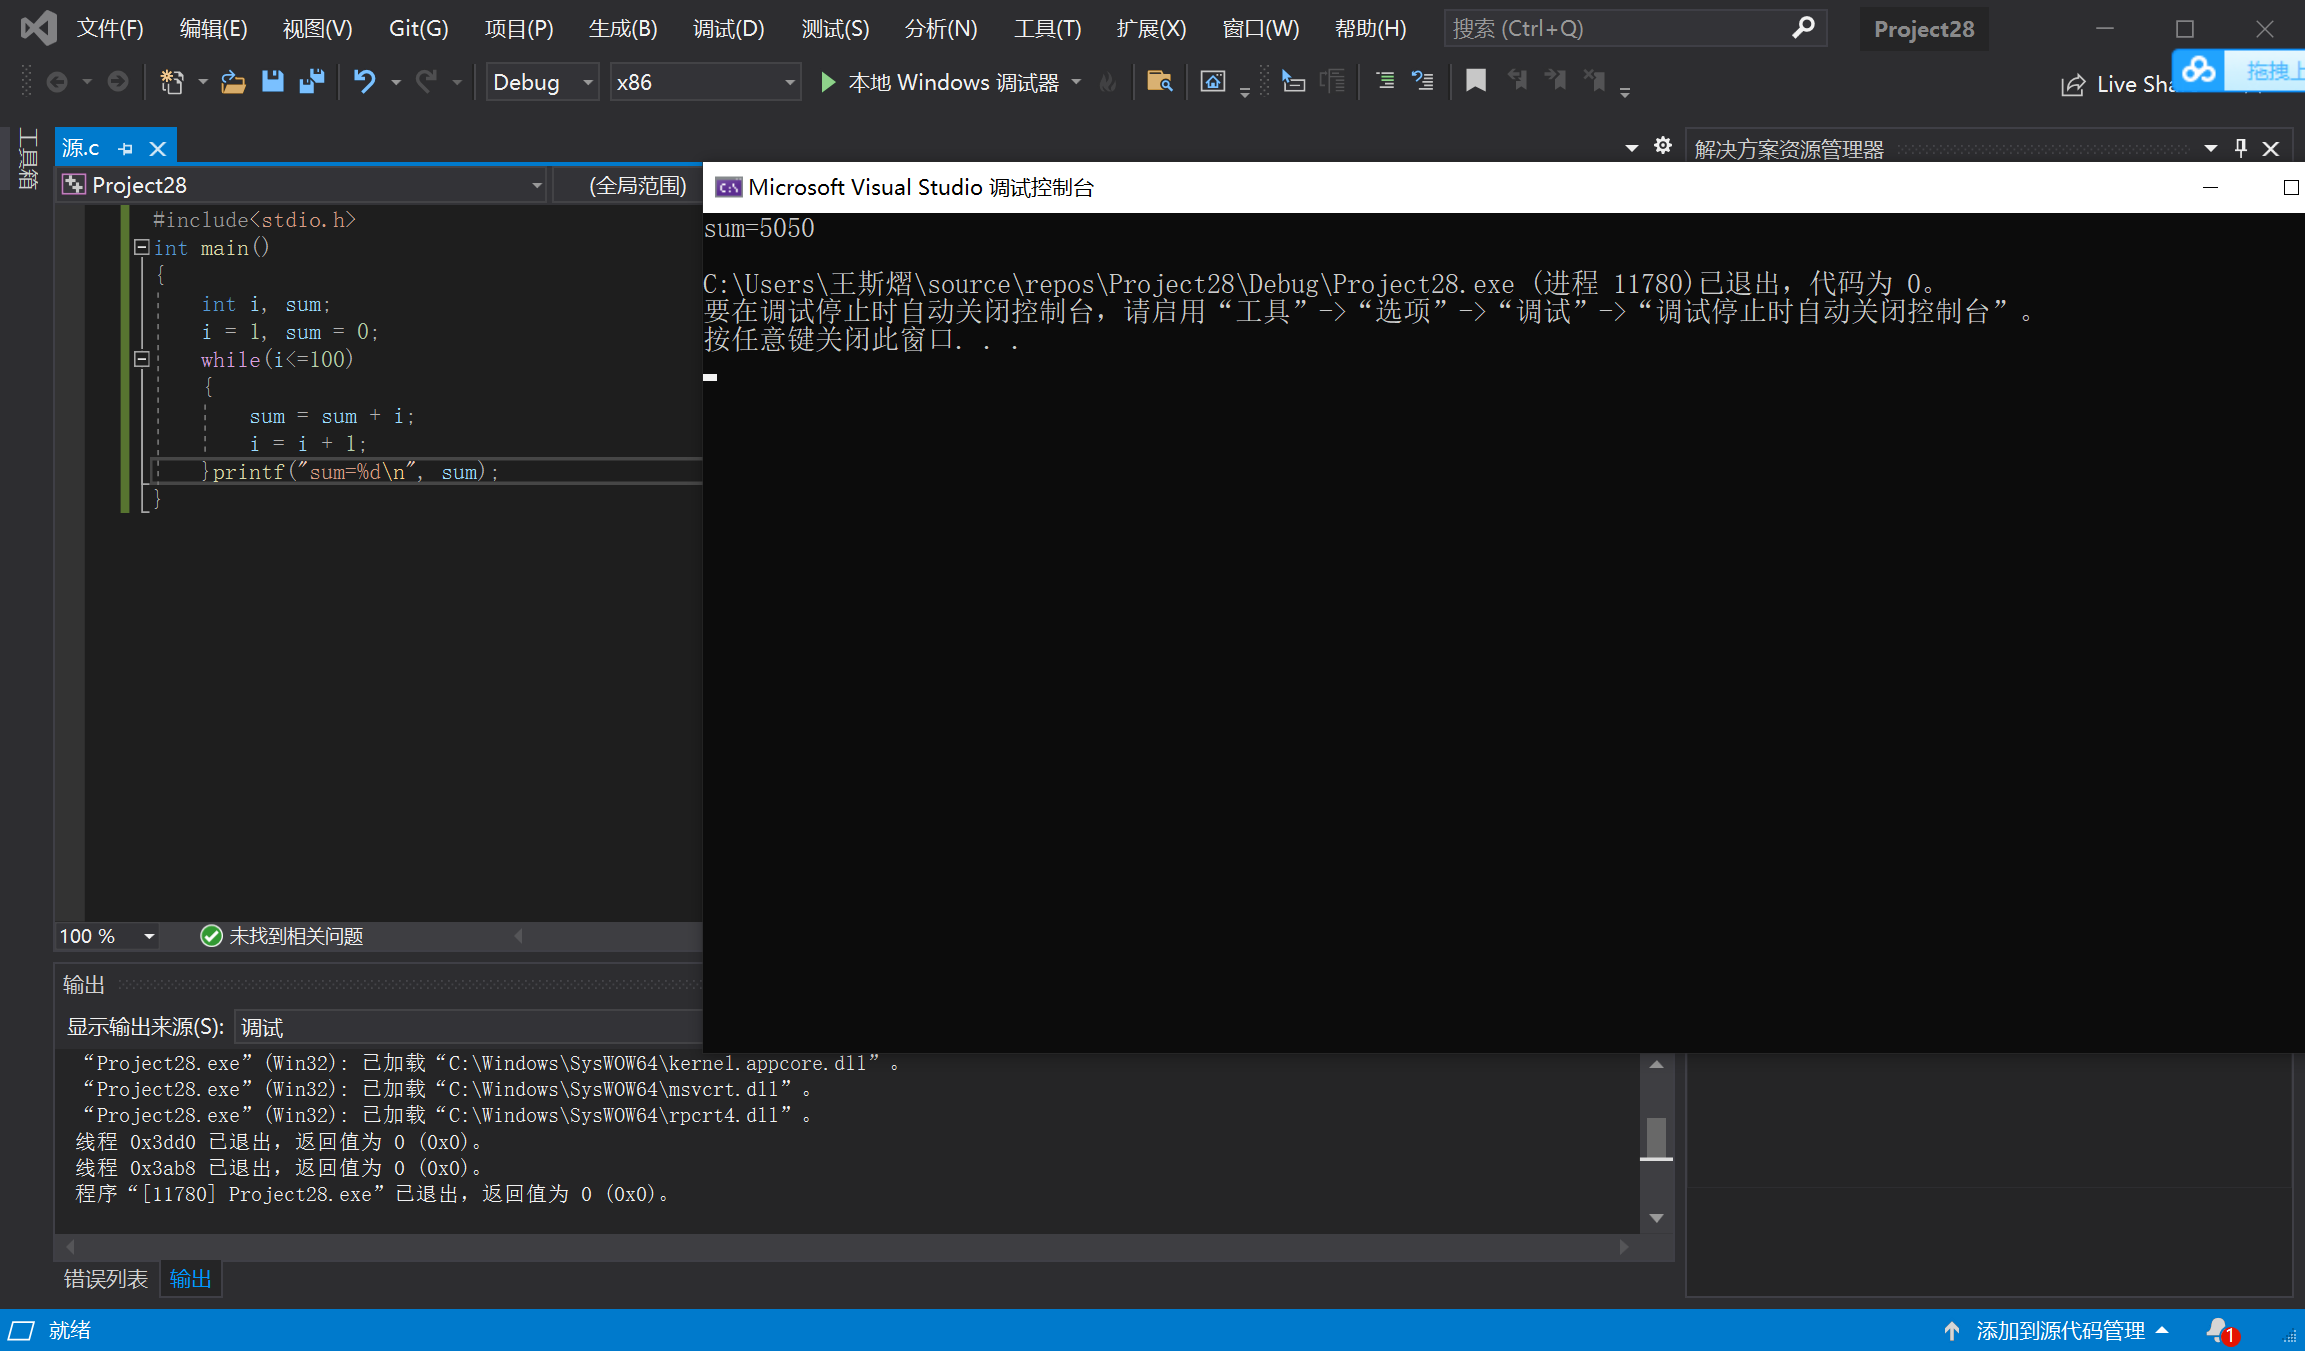Collapse the main function code block

pyautogui.click(x=142, y=247)
